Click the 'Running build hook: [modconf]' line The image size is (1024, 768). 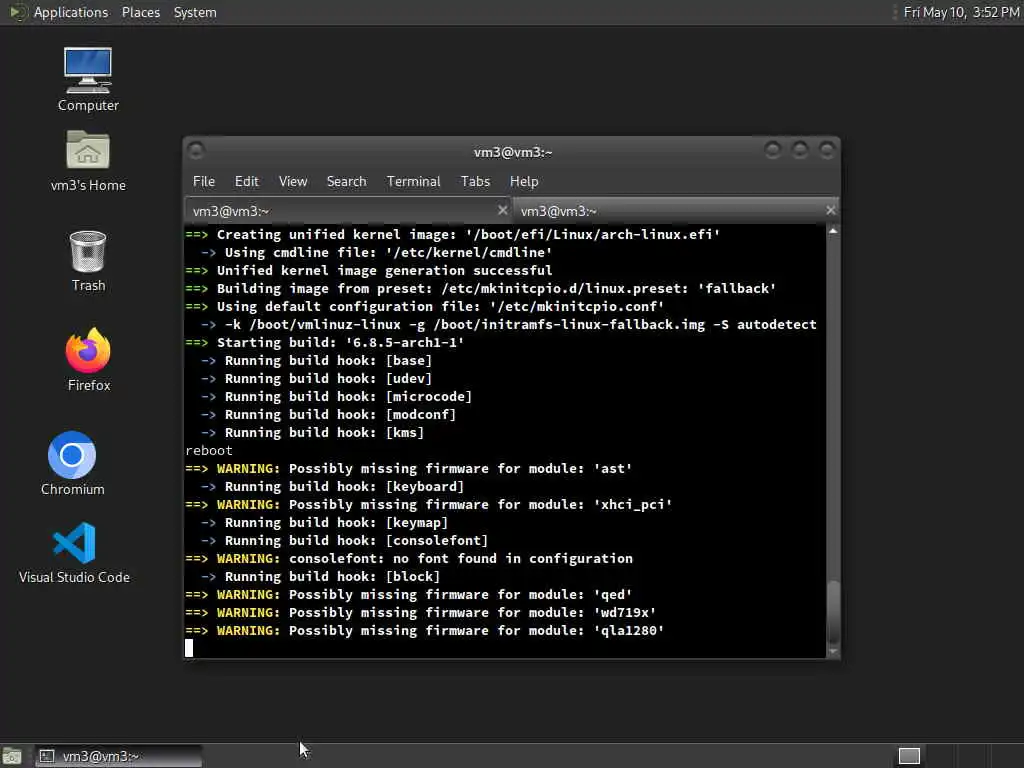[x=328, y=414]
